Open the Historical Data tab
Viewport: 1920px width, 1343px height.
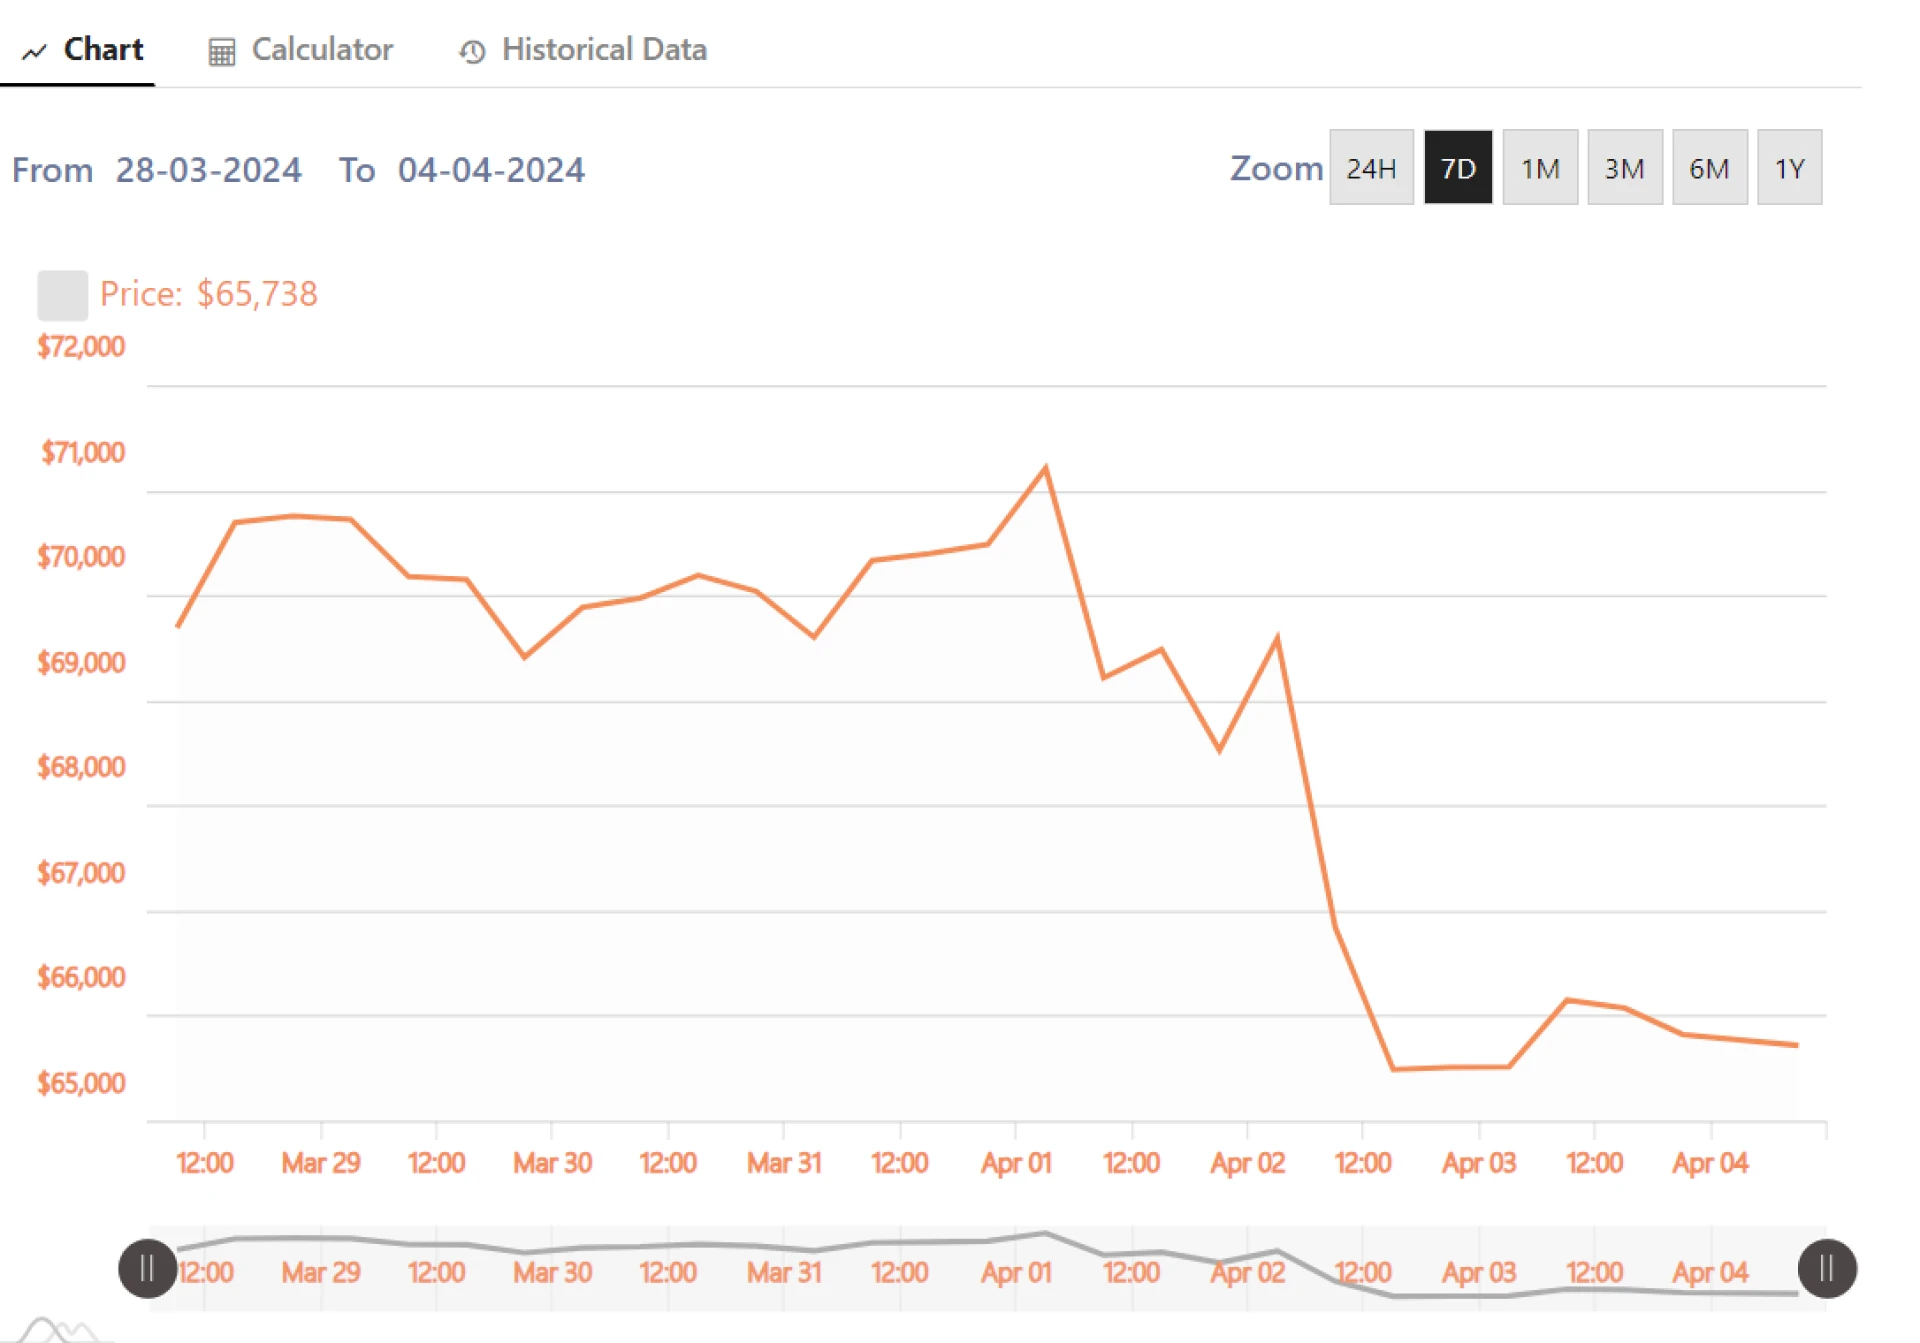point(604,50)
